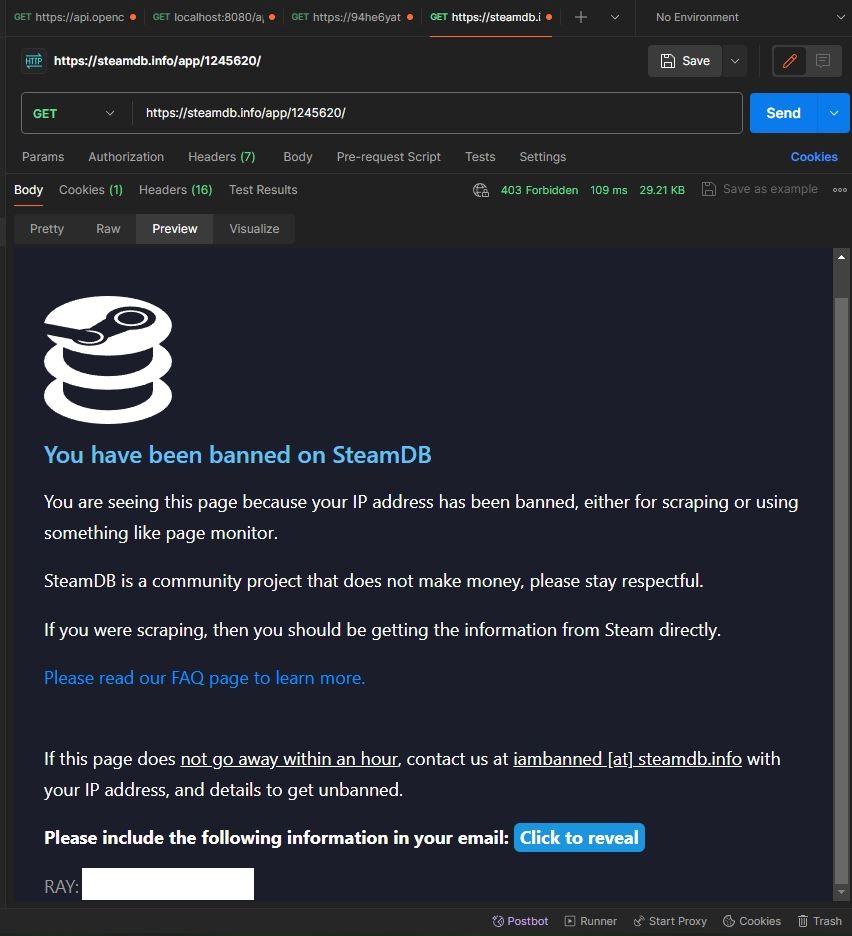Click the request URL input field
The height and width of the screenshot is (936, 852).
coord(436,113)
